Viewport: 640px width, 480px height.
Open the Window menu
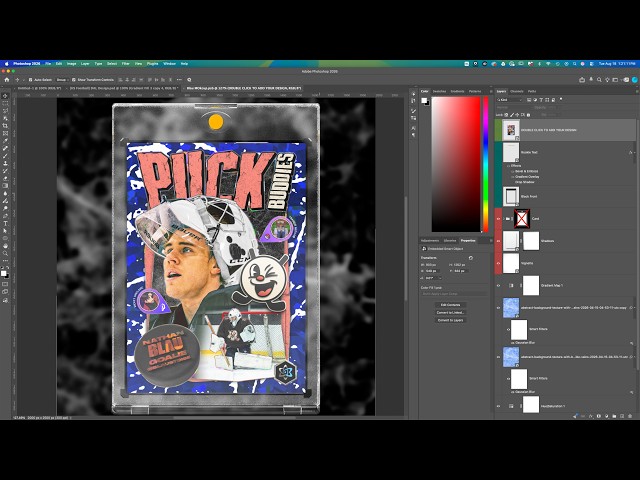click(x=169, y=64)
